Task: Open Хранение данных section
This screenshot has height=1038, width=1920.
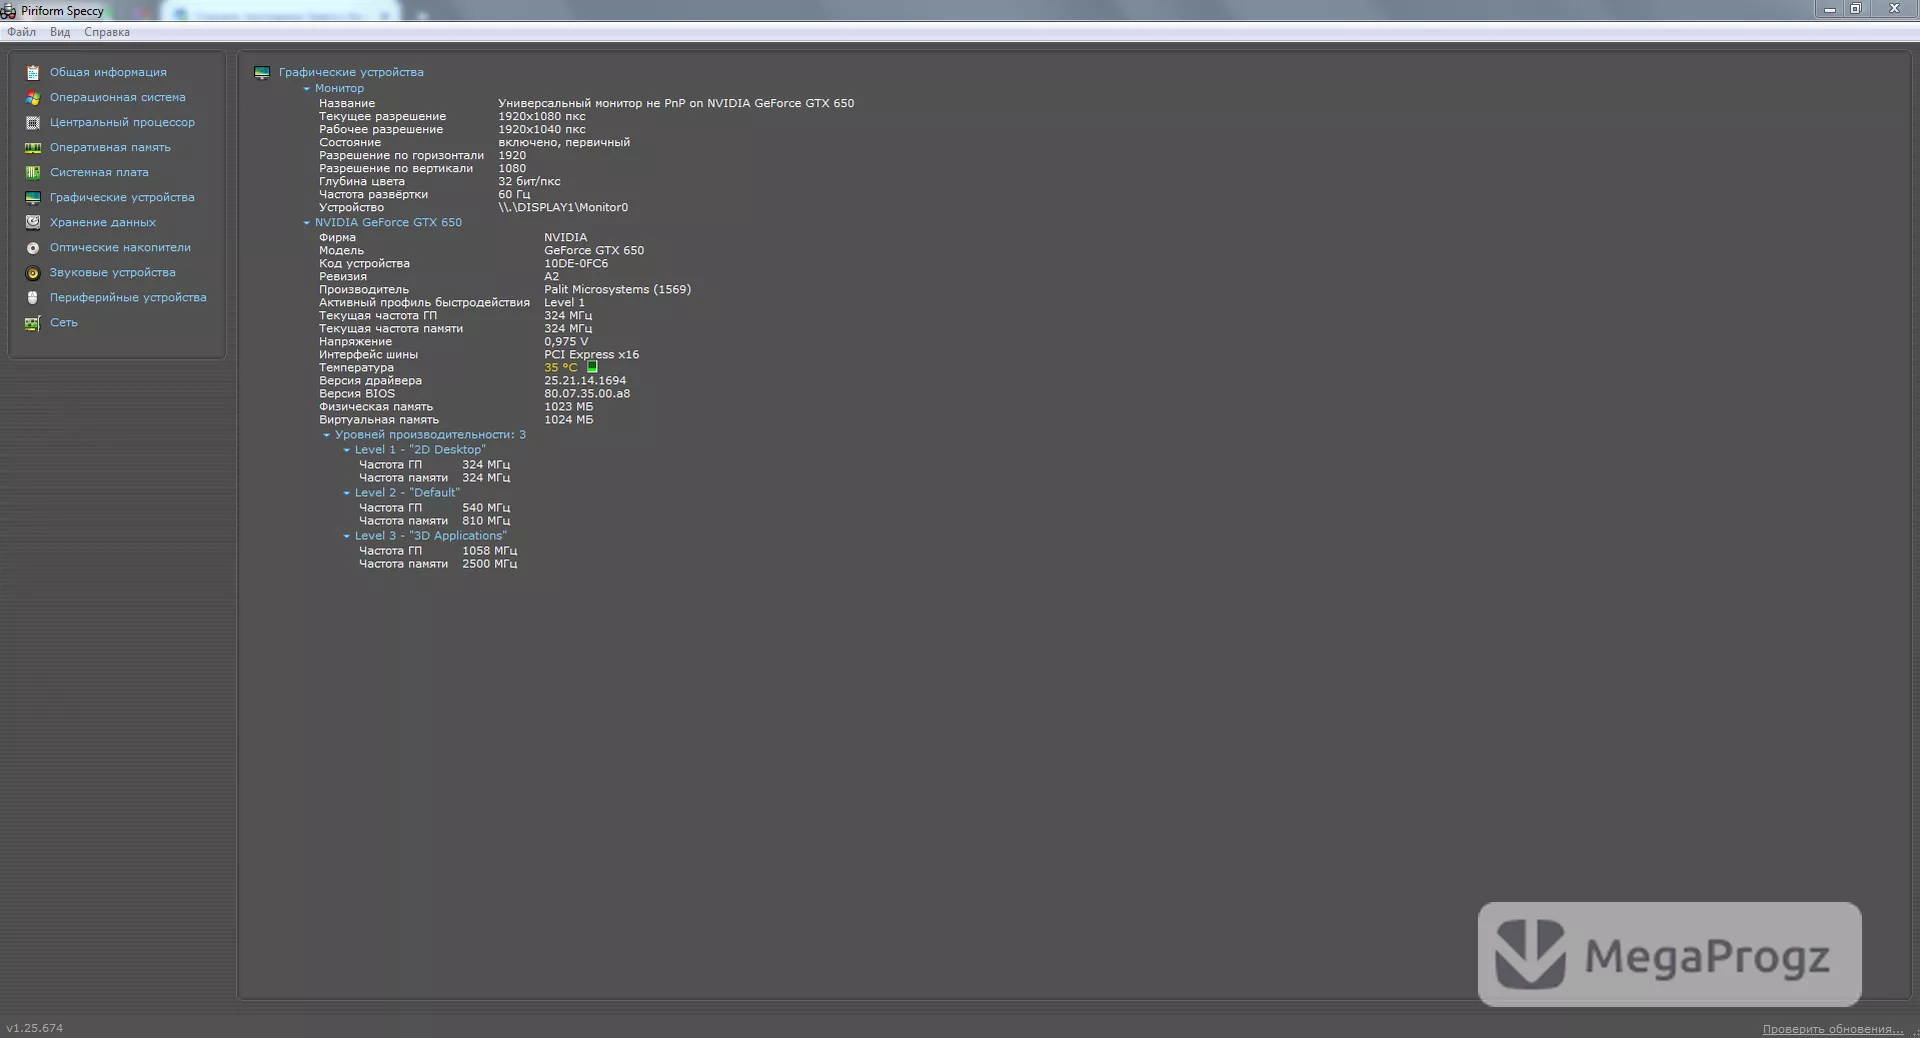Action: pos(103,222)
